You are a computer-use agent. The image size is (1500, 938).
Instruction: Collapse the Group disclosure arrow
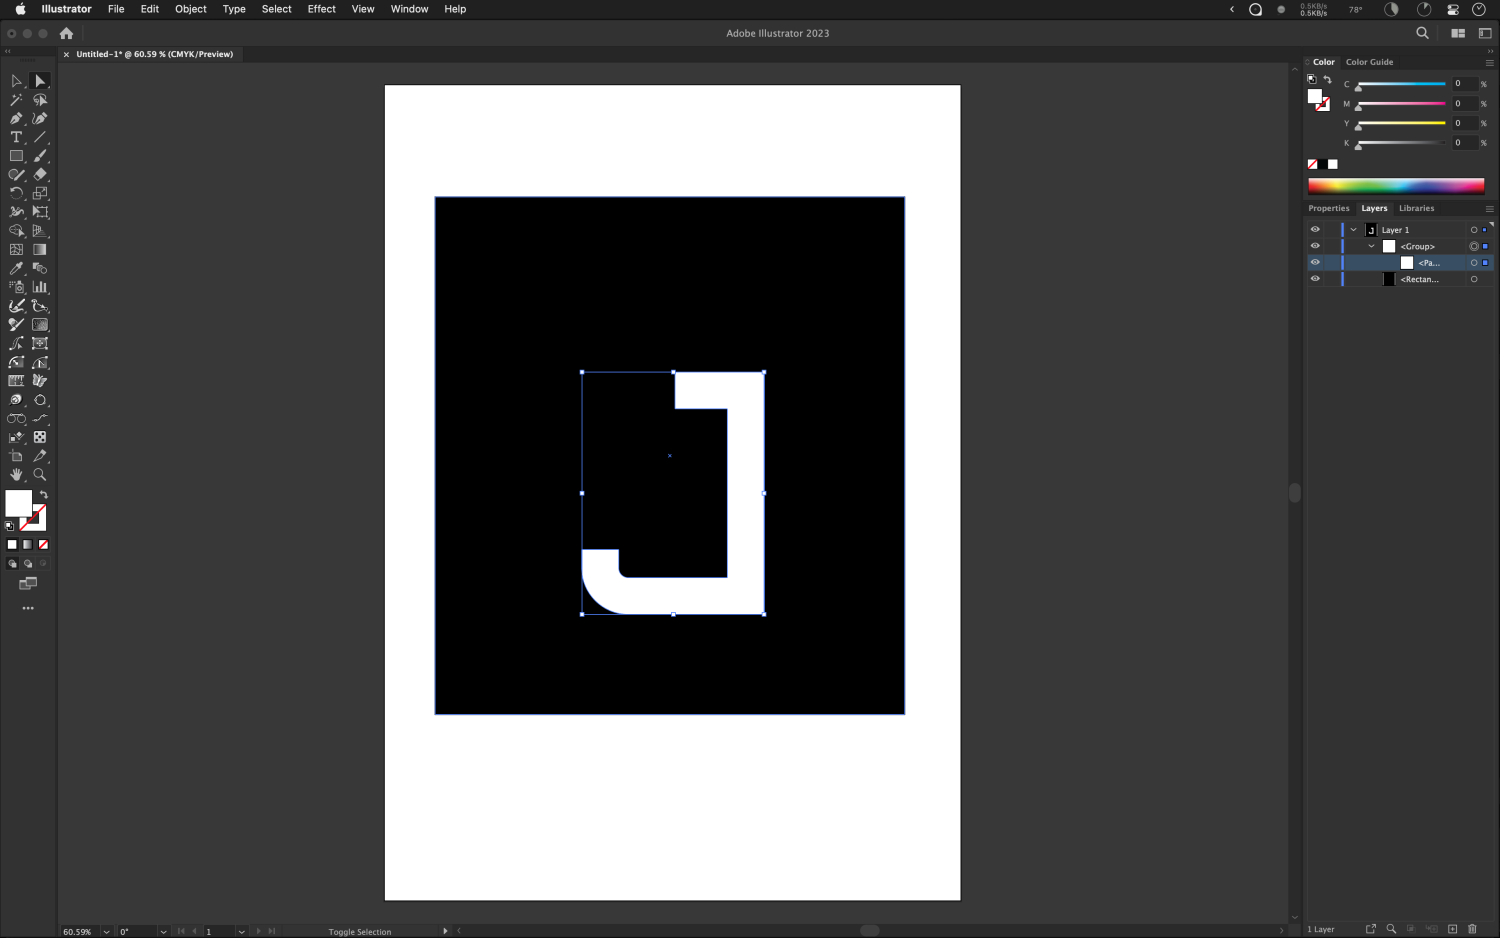tap(1371, 246)
